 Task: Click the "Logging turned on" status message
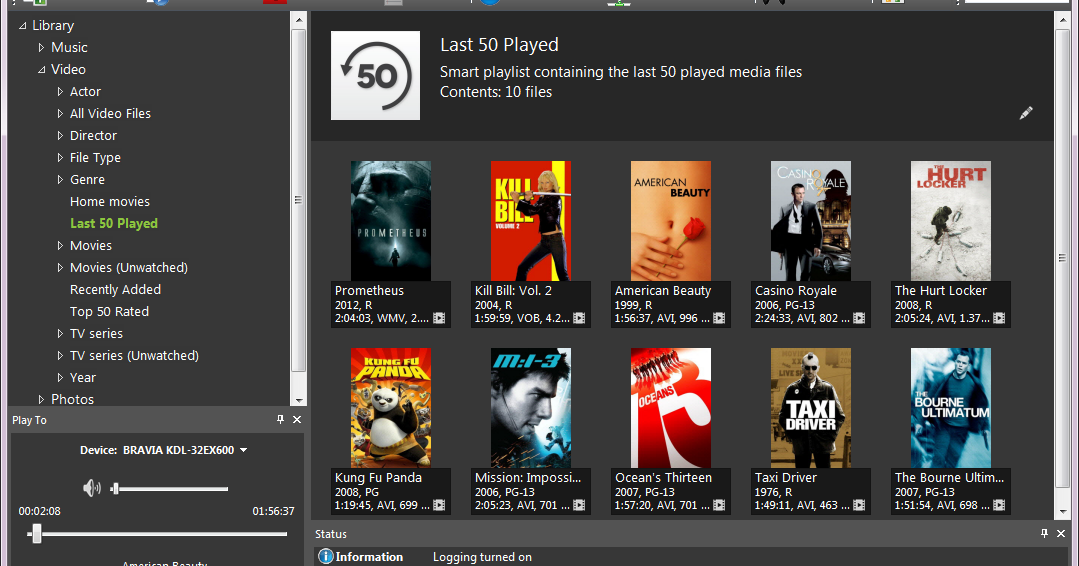click(x=482, y=557)
